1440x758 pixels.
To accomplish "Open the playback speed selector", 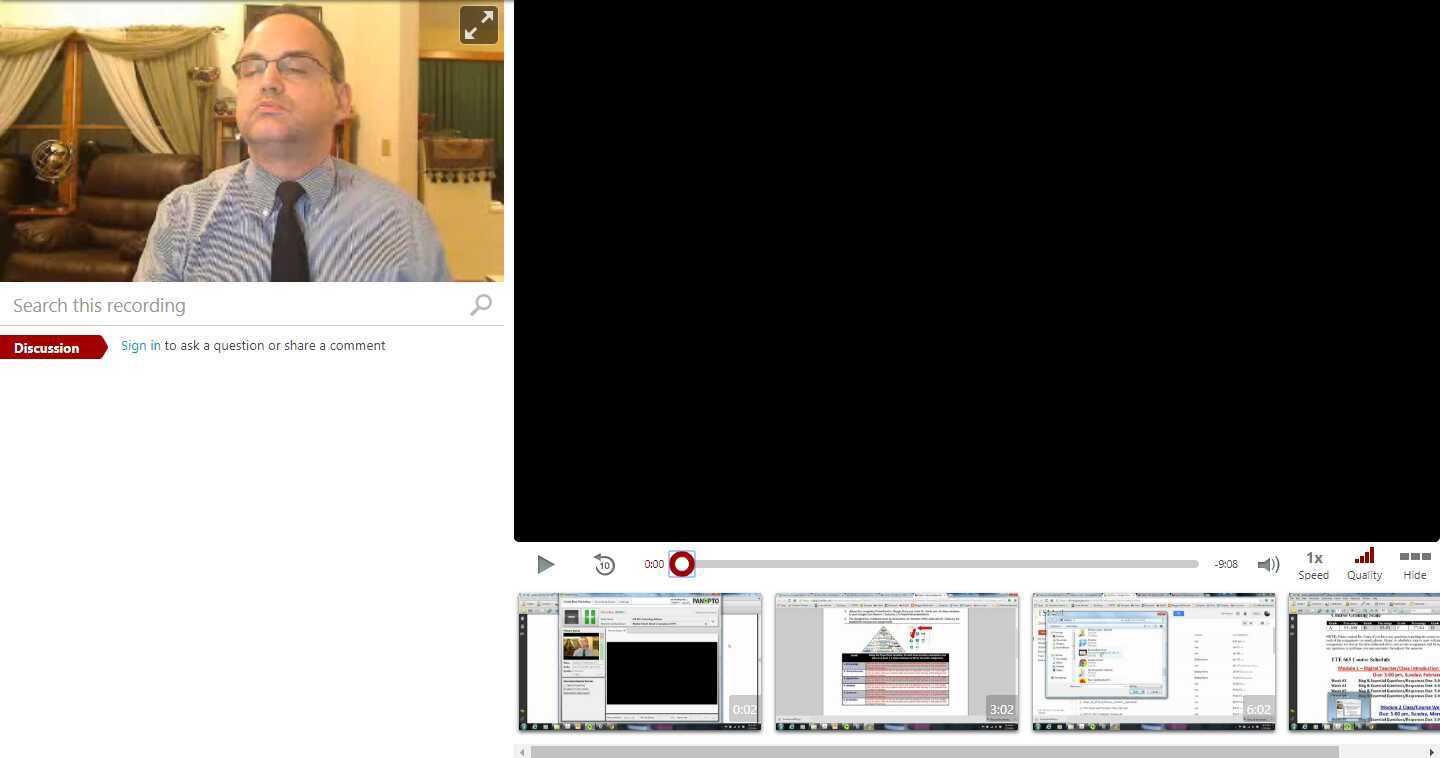I will [x=1313, y=563].
